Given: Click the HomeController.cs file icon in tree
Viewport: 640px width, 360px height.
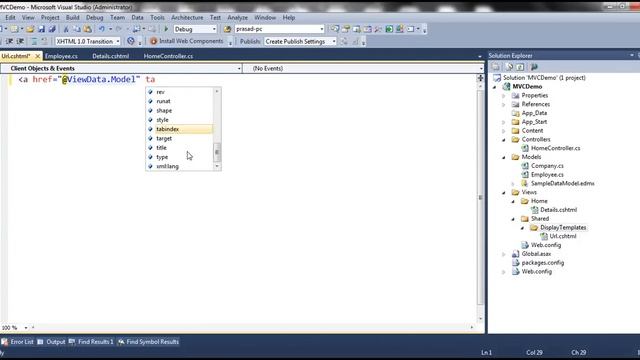Looking at the screenshot, I should (x=525, y=148).
